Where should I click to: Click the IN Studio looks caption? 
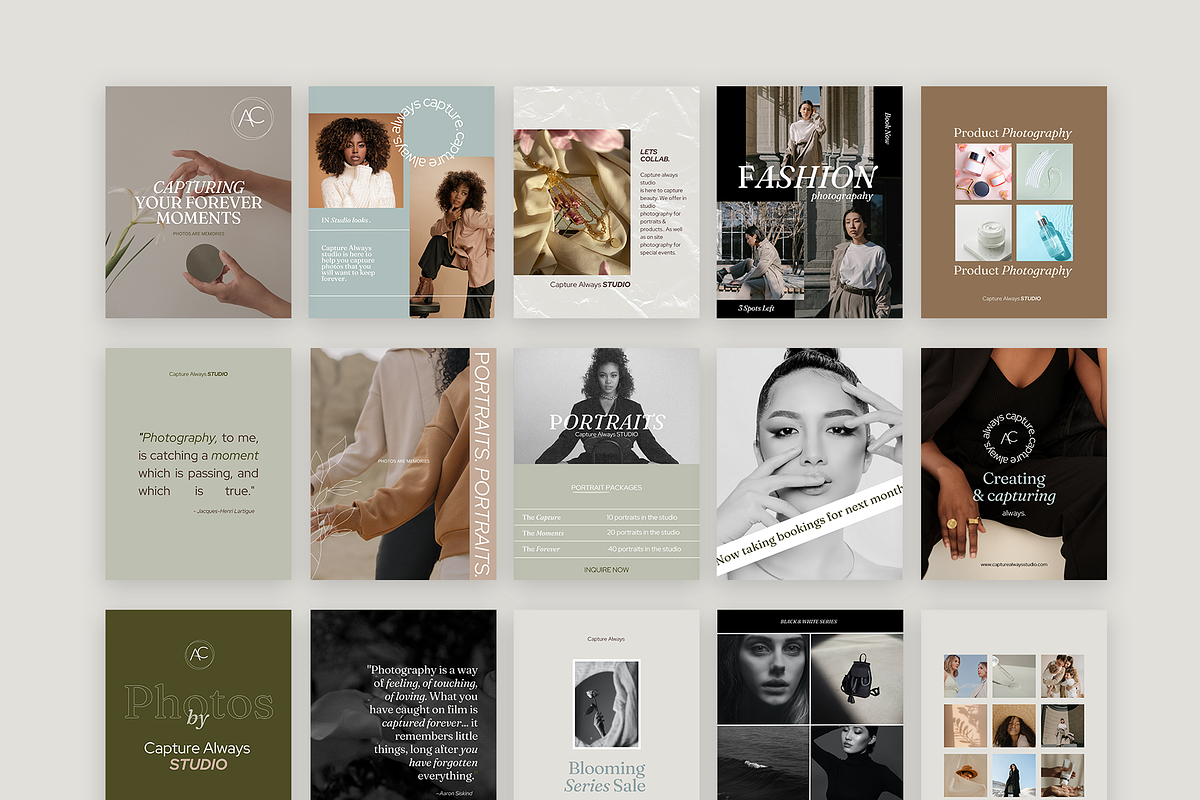(x=346, y=218)
